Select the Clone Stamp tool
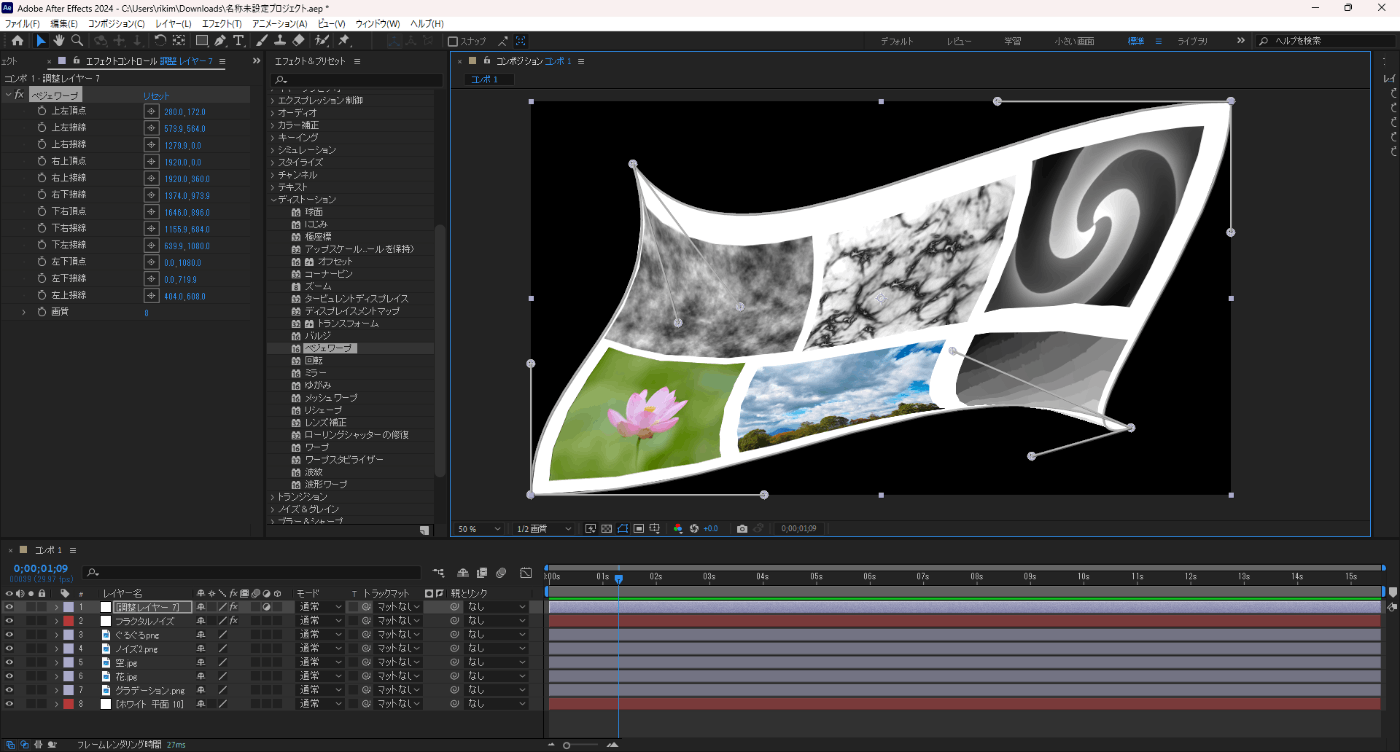This screenshot has width=1400, height=752. [280, 41]
